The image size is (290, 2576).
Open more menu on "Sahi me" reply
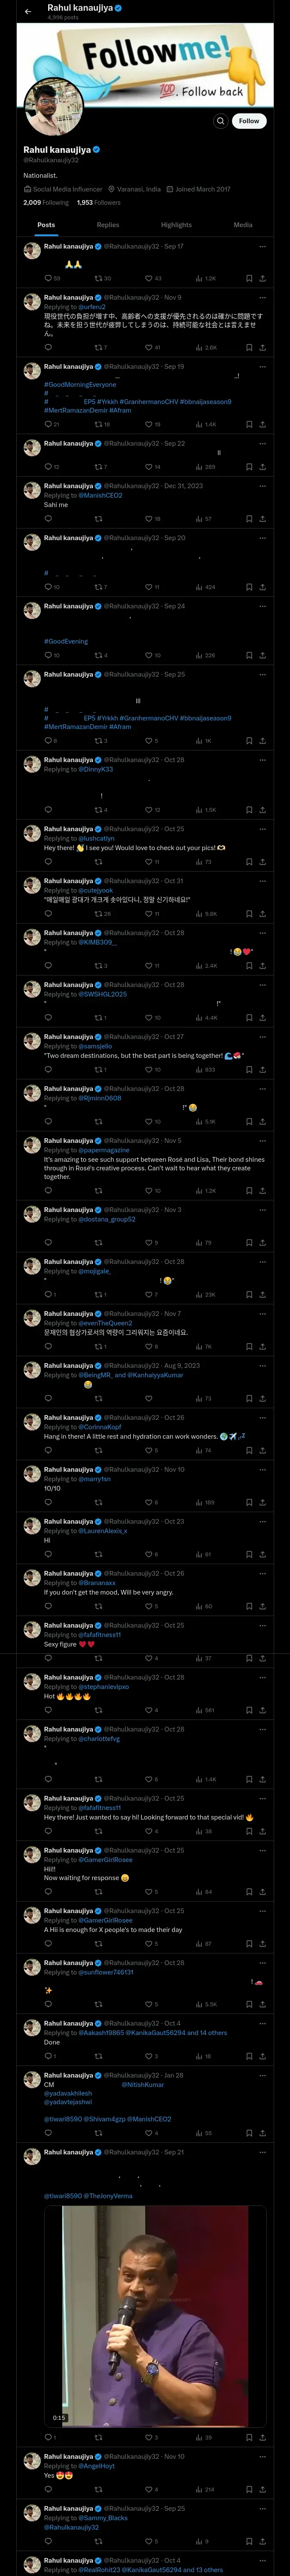click(x=262, y=486)
